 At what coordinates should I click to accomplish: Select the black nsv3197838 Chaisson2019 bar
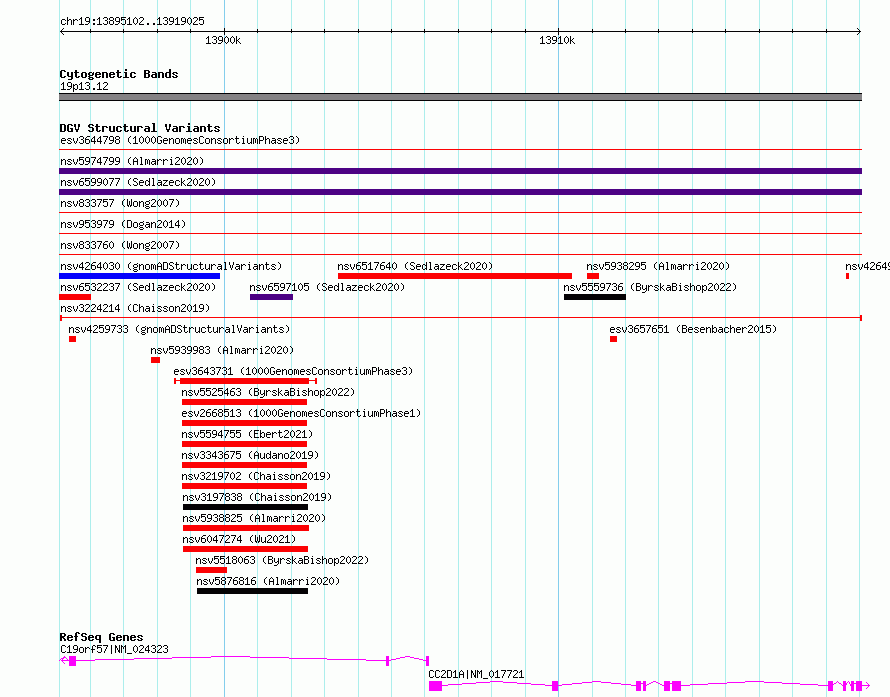click(x=245, y=507)
